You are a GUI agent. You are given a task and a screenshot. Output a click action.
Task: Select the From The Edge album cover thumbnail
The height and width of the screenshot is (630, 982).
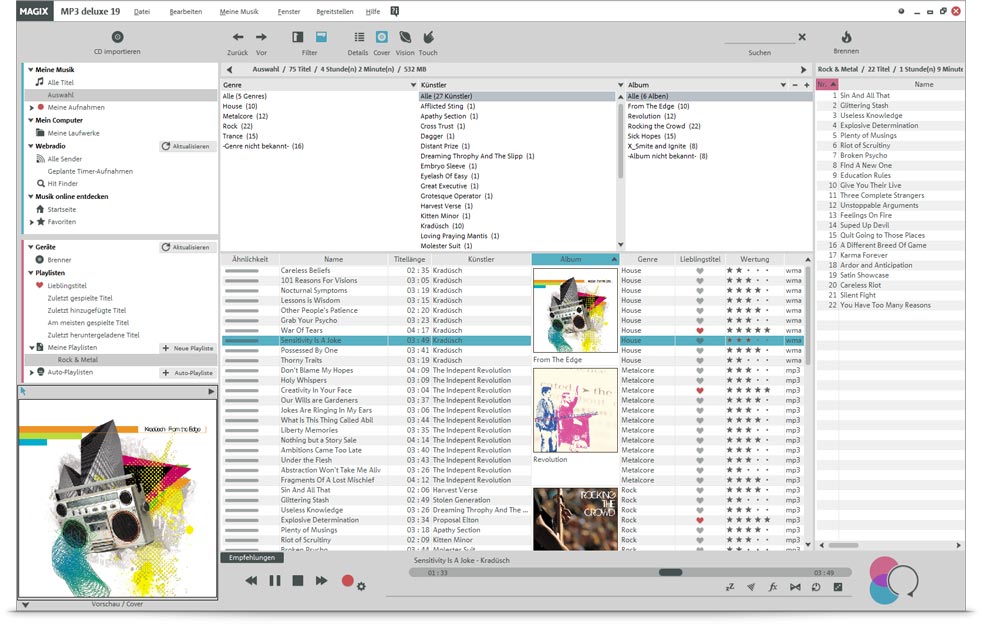click(575, 310)
